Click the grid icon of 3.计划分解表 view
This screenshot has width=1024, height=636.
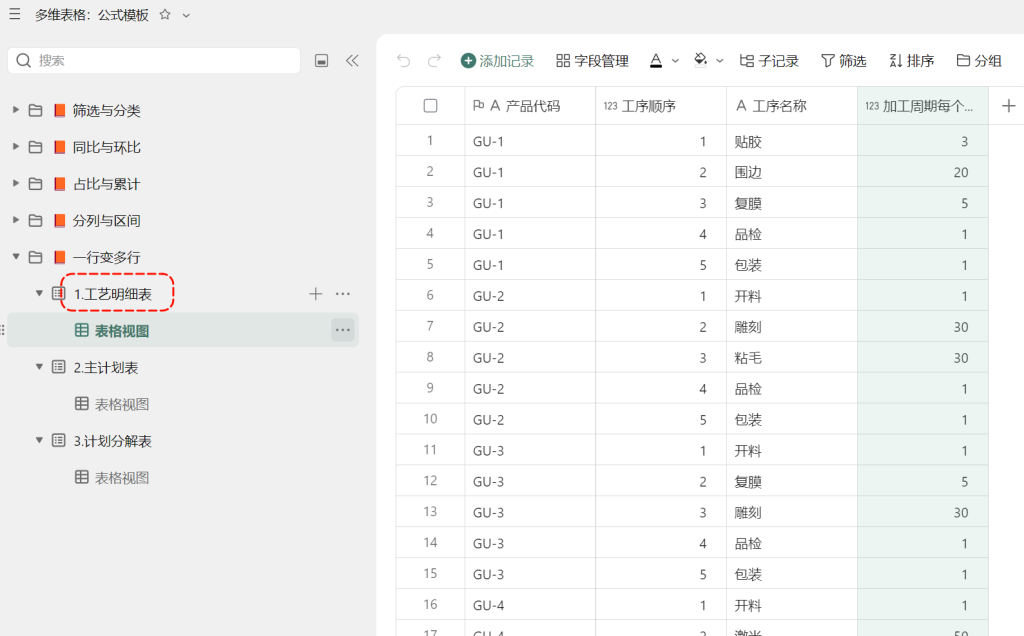(x=82, y=477)
